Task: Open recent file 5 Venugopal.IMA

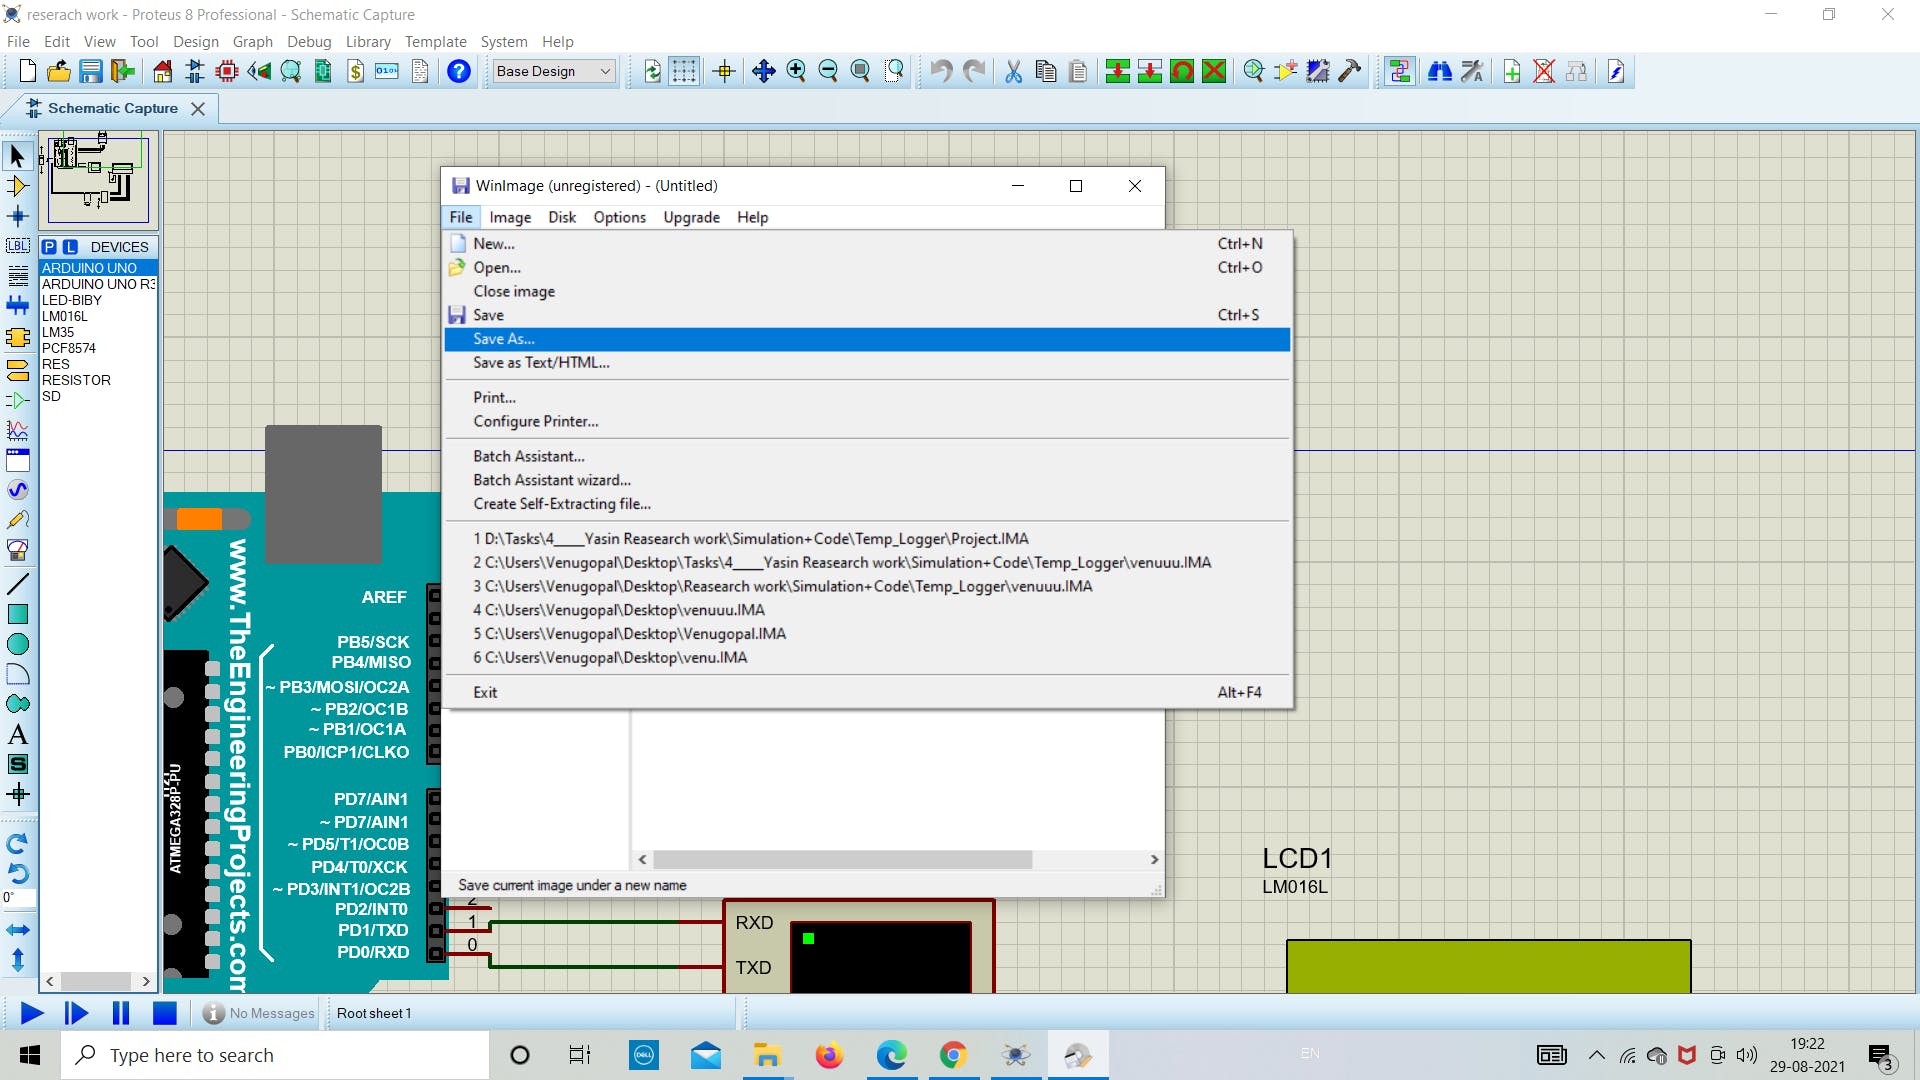Action: [x=867, y=634]
